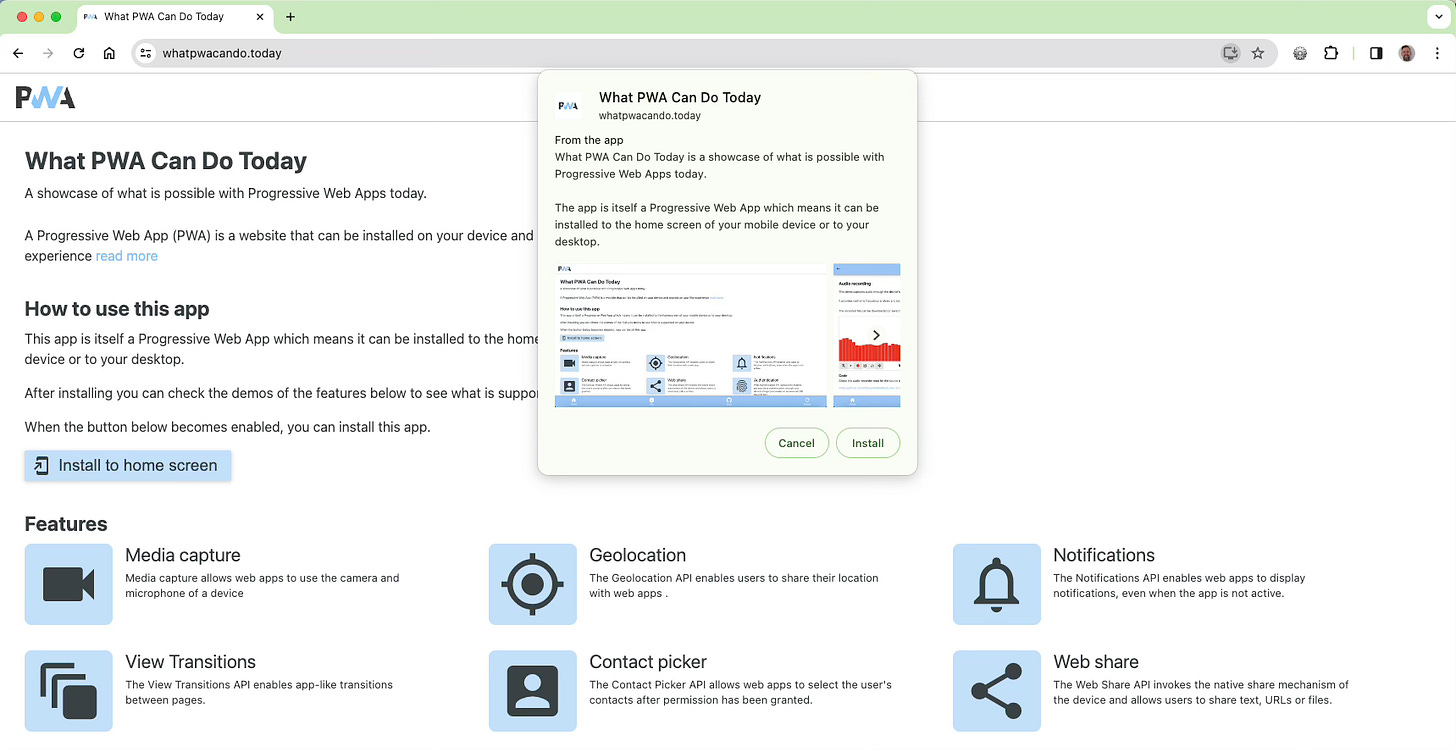Open the browser home page
1456x751 pixels.
pyautogui.click(x=109, y=53)
